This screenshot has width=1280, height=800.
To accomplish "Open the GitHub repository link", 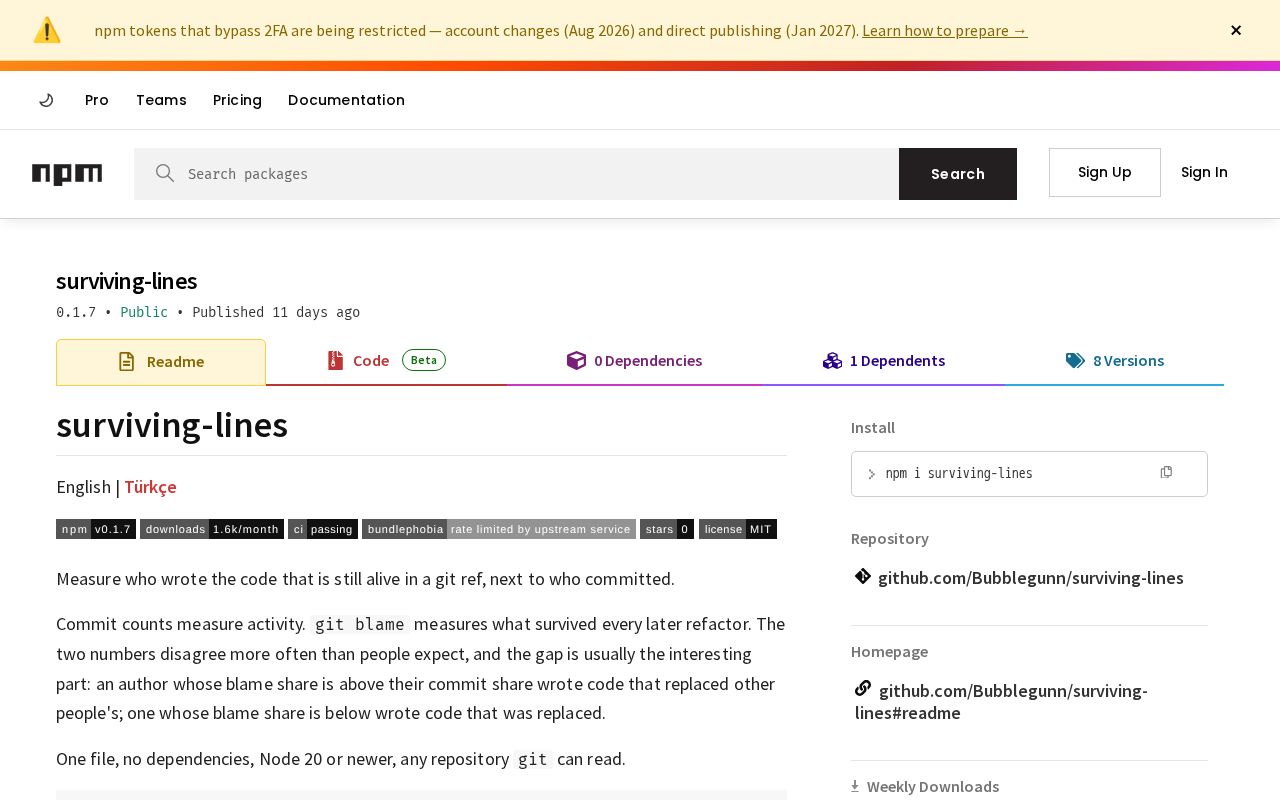I will click(1030, 578).
